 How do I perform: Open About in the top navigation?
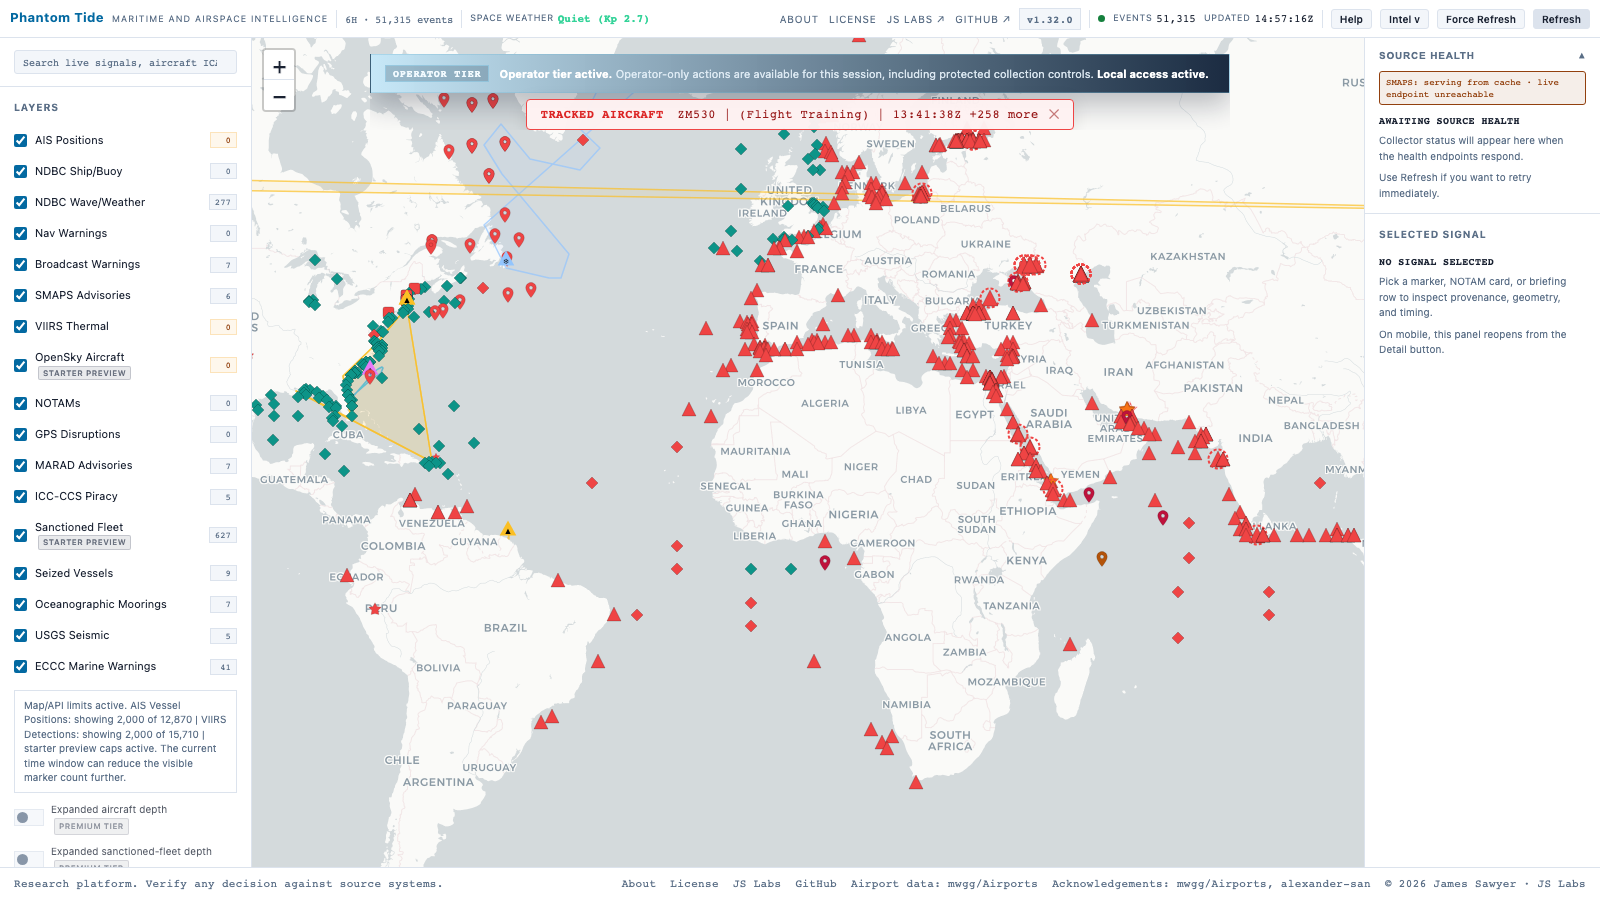tap(799, 19)
